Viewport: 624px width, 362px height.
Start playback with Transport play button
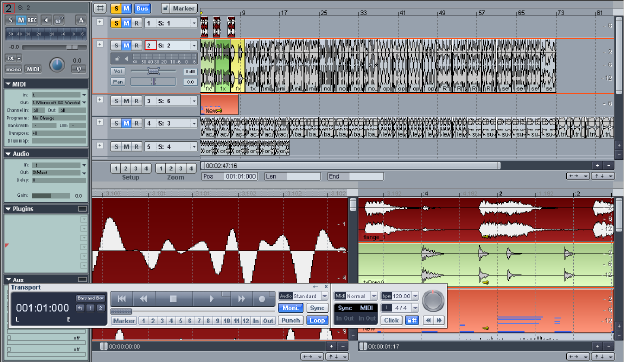[x=211, y=299]
